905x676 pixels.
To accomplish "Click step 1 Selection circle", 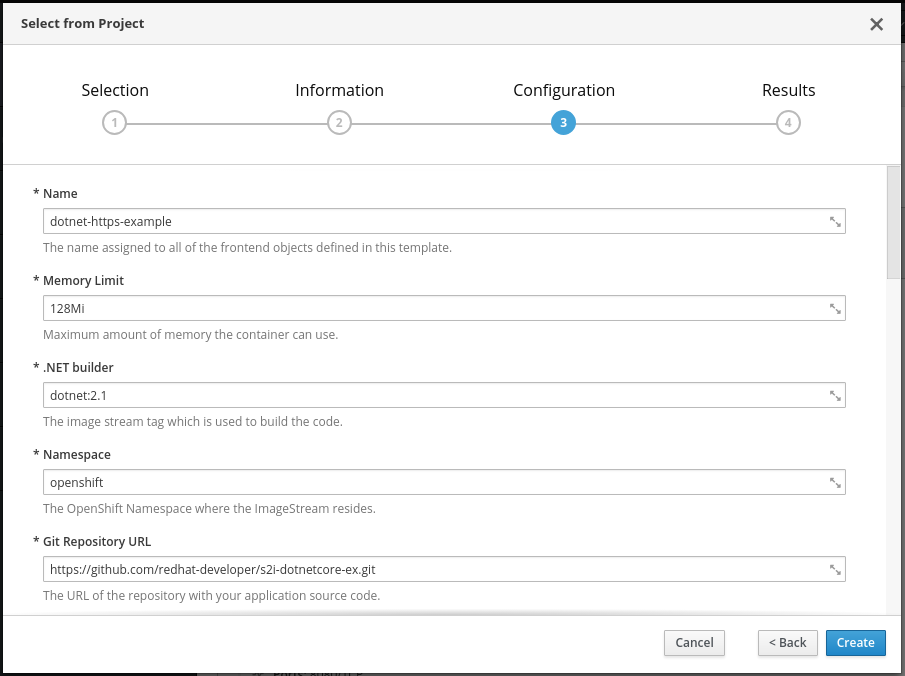I will coord(115,123).
